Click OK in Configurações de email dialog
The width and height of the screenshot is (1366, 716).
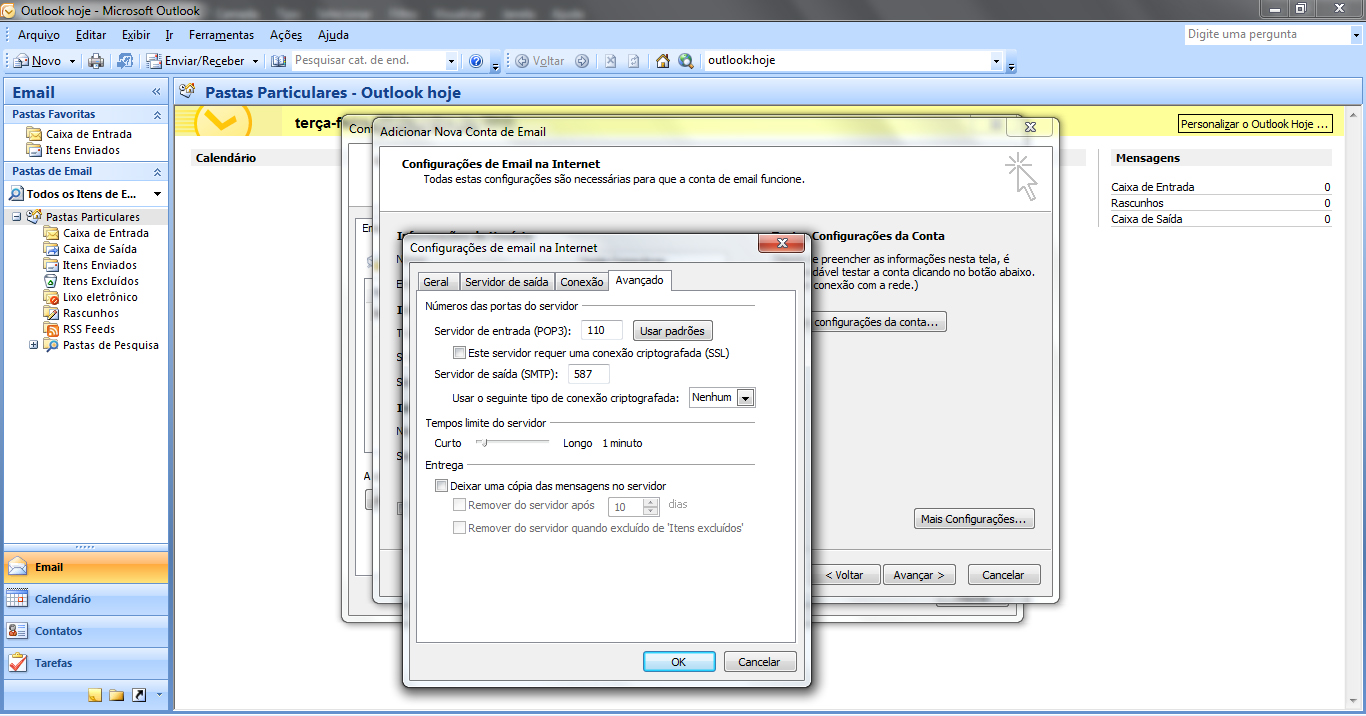coord(679,662)
